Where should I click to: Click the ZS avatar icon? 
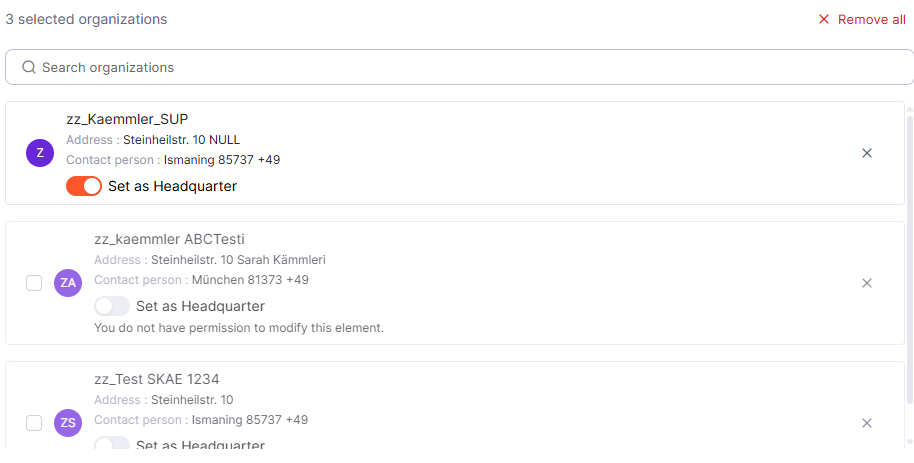coord(68,423)
